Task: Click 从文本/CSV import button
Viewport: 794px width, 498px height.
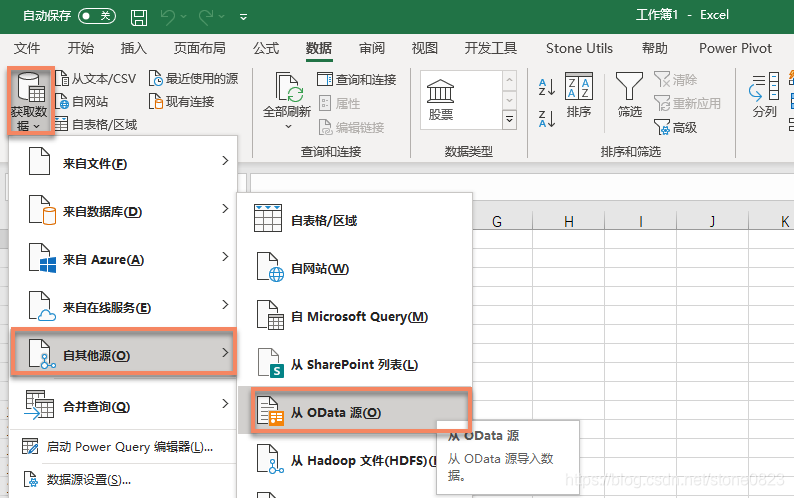Action: pos(96,79)
